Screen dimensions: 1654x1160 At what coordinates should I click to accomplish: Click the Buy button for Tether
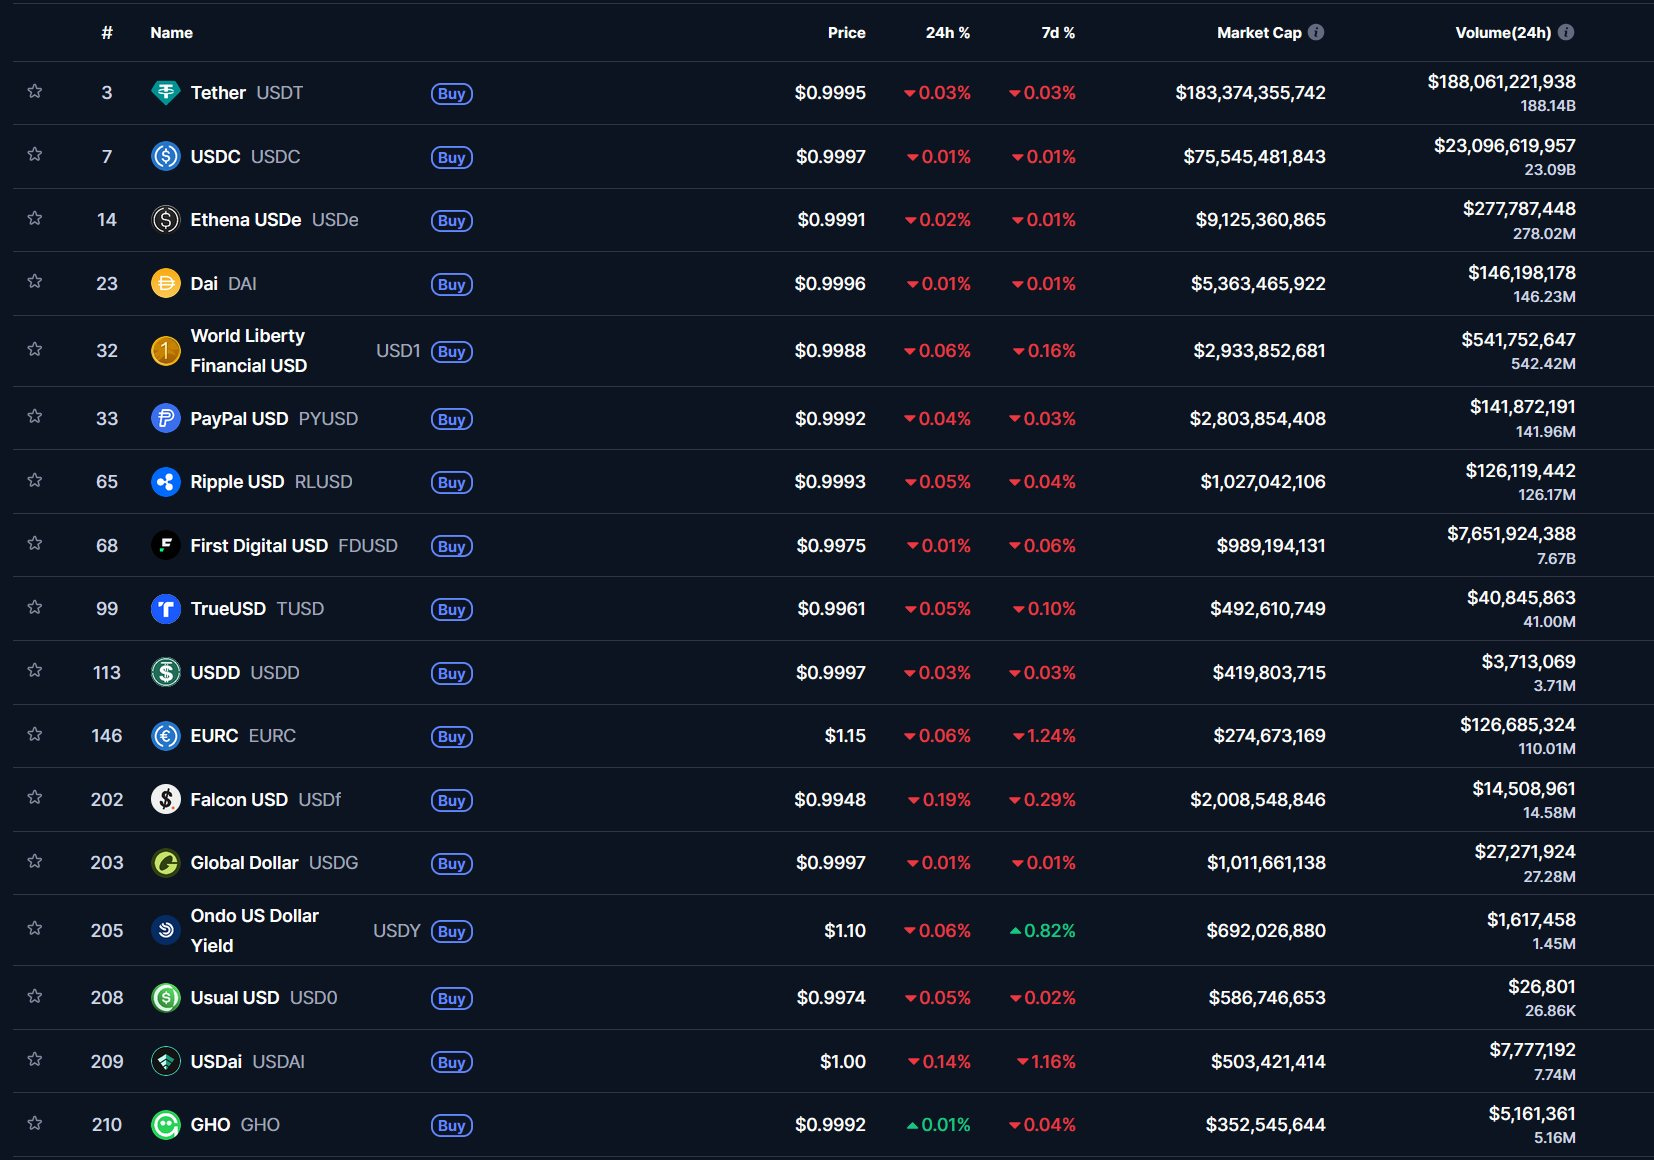click(x=451, y=93)
